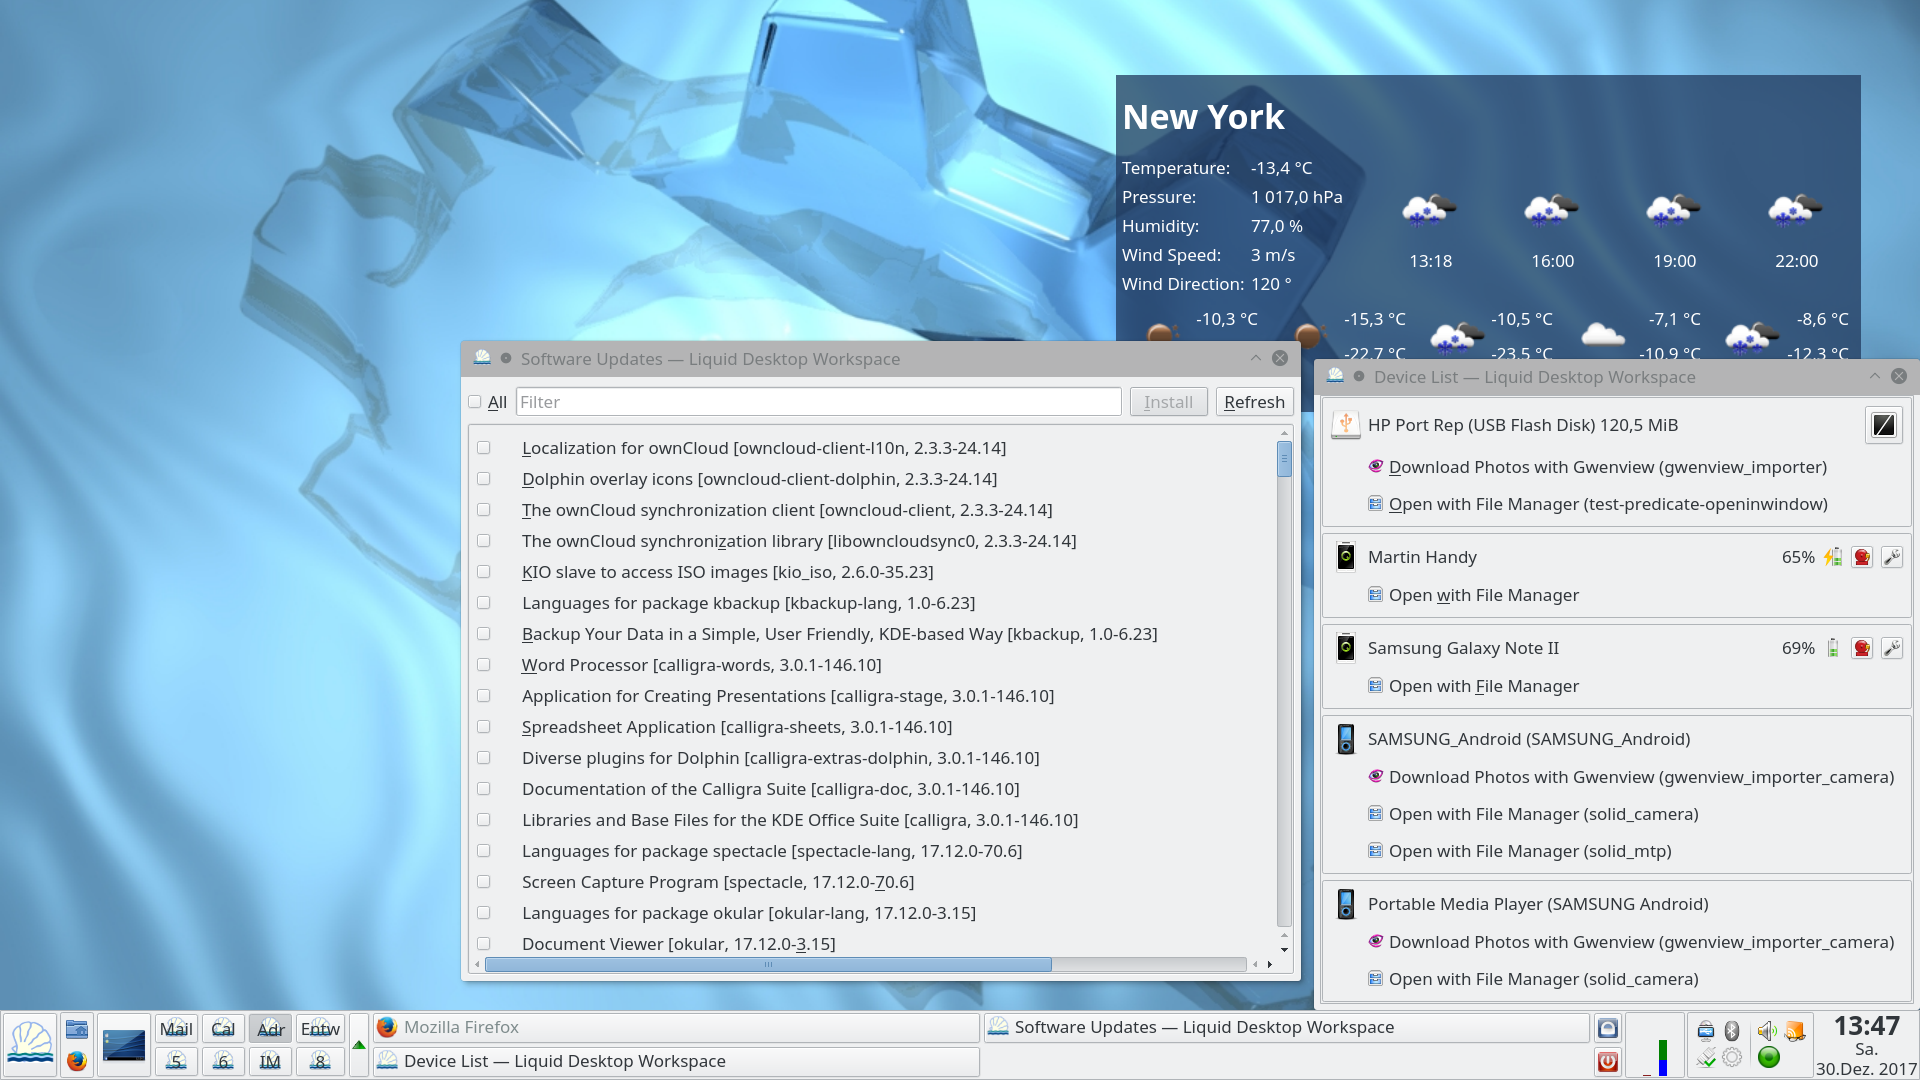Viewport: 1920px width, 1080px height.
Task: Switch to virtual desktop 5
Action: click(x=176, y=1061)
